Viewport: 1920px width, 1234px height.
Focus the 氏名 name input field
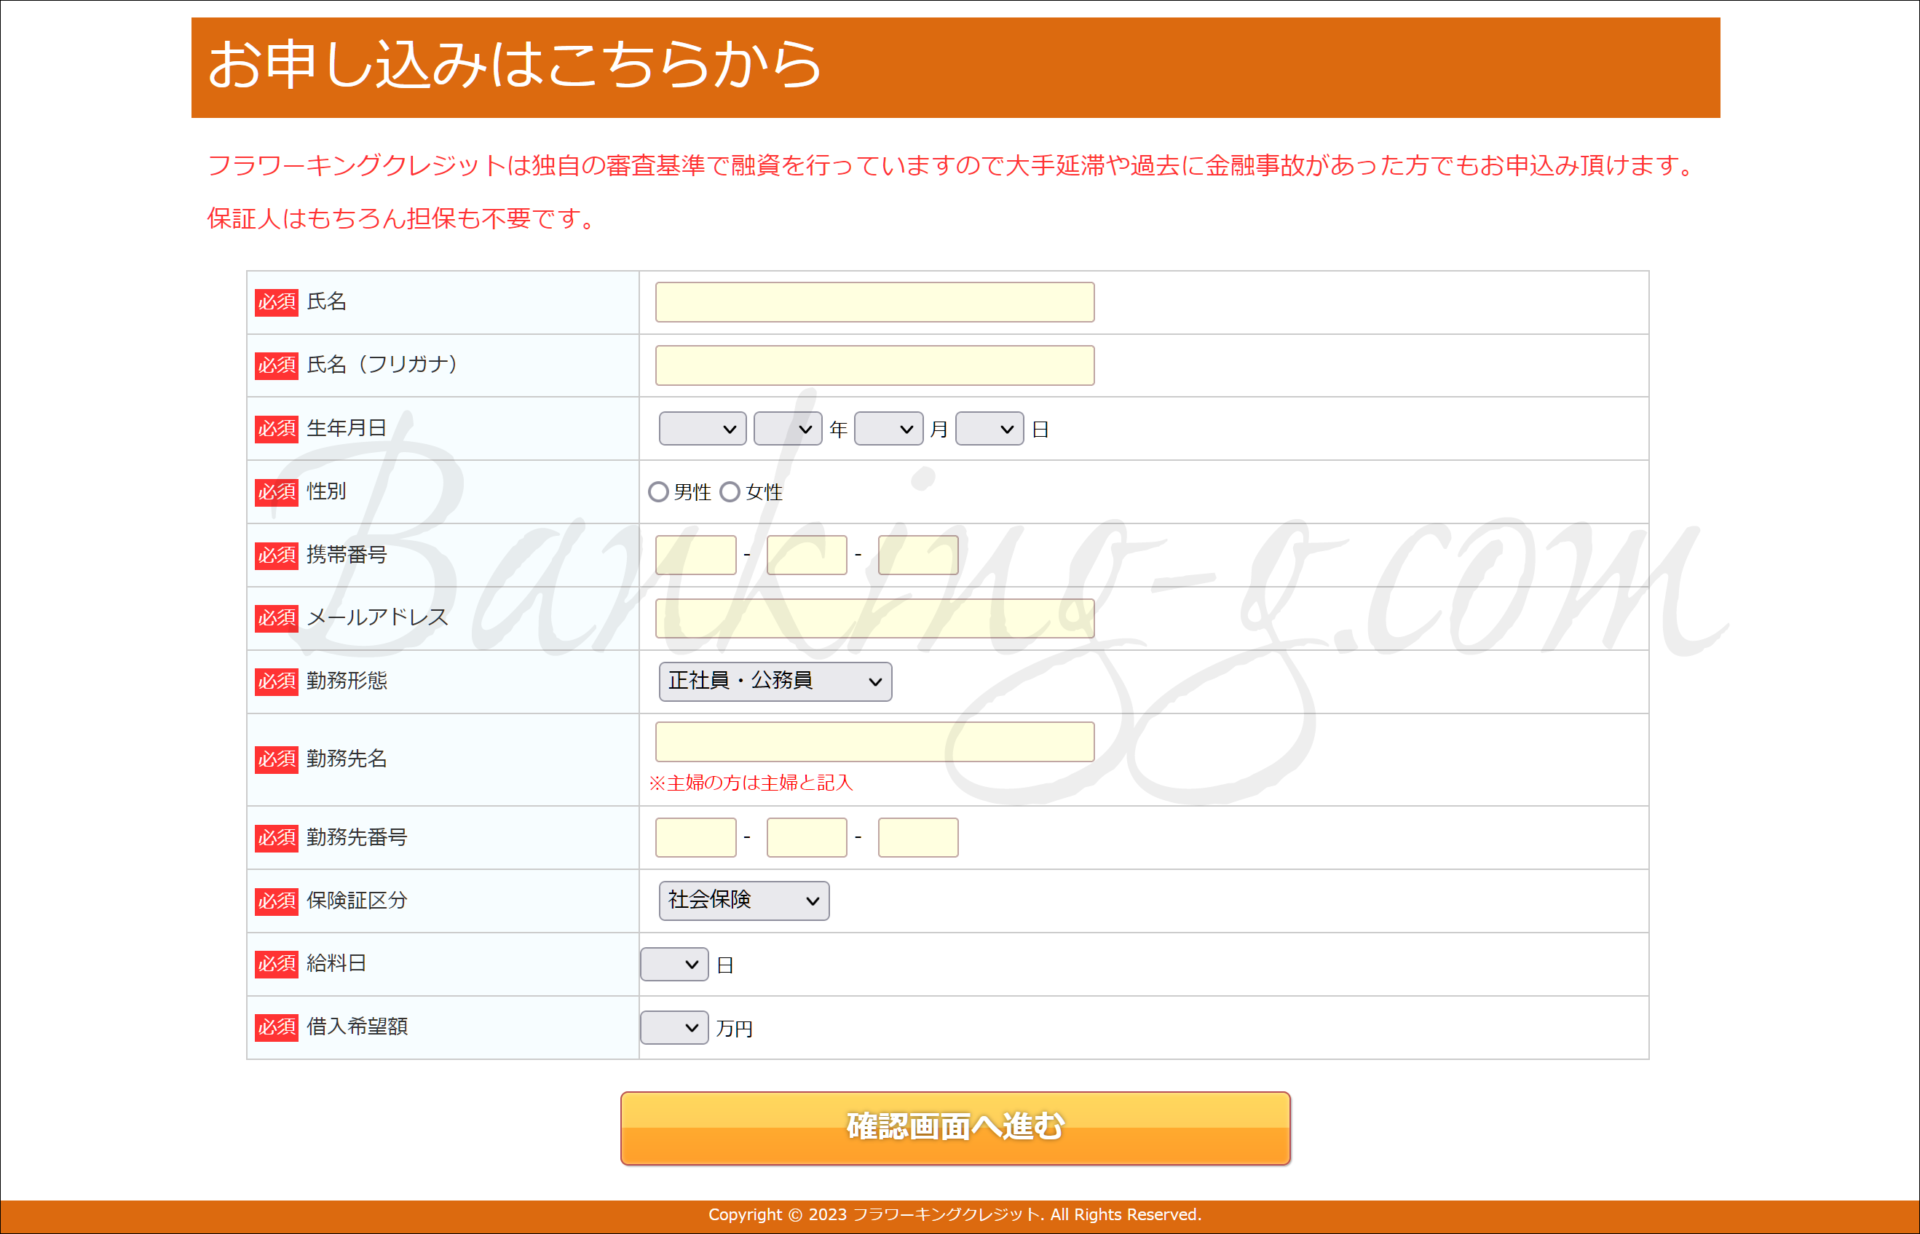tap(874, 302)
